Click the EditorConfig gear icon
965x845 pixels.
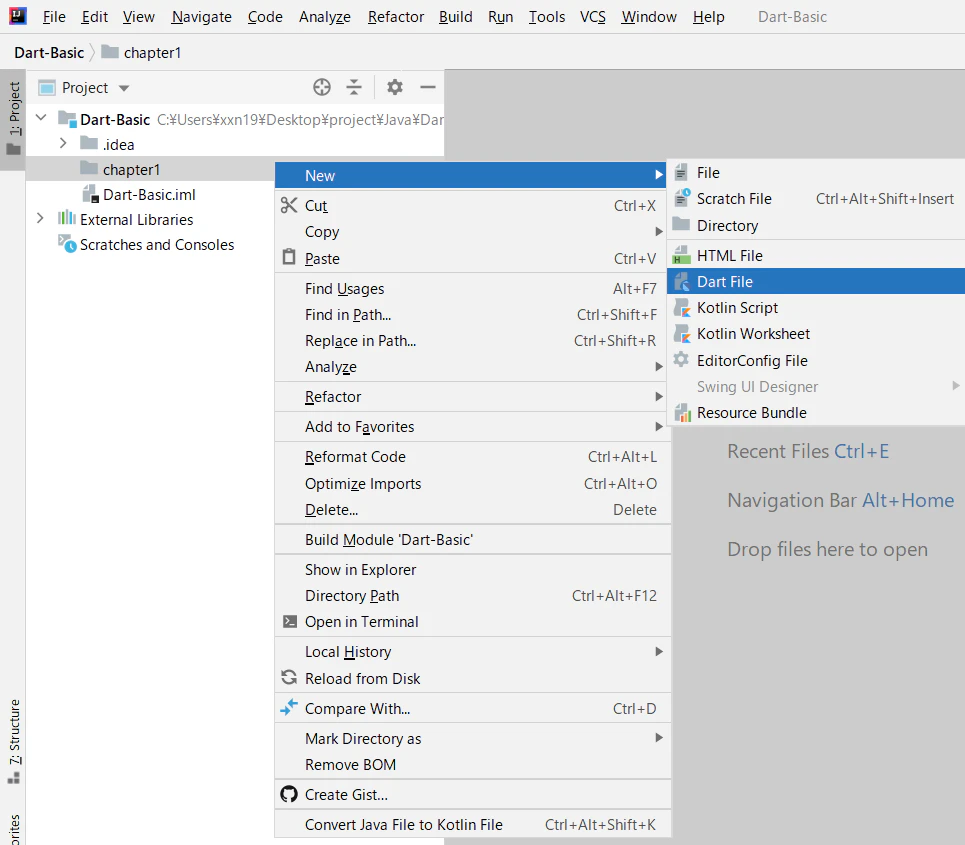[x=681, y=359]
